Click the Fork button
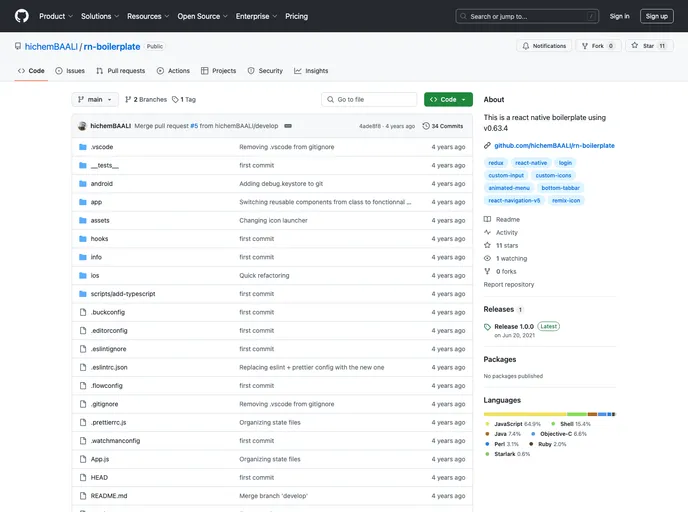 (598, 46)
